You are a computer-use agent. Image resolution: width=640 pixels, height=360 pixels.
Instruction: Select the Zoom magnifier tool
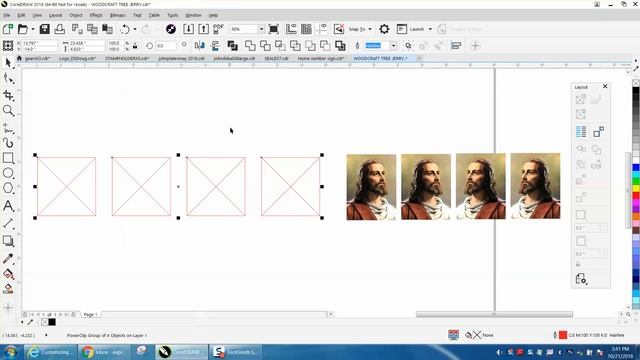8,111
